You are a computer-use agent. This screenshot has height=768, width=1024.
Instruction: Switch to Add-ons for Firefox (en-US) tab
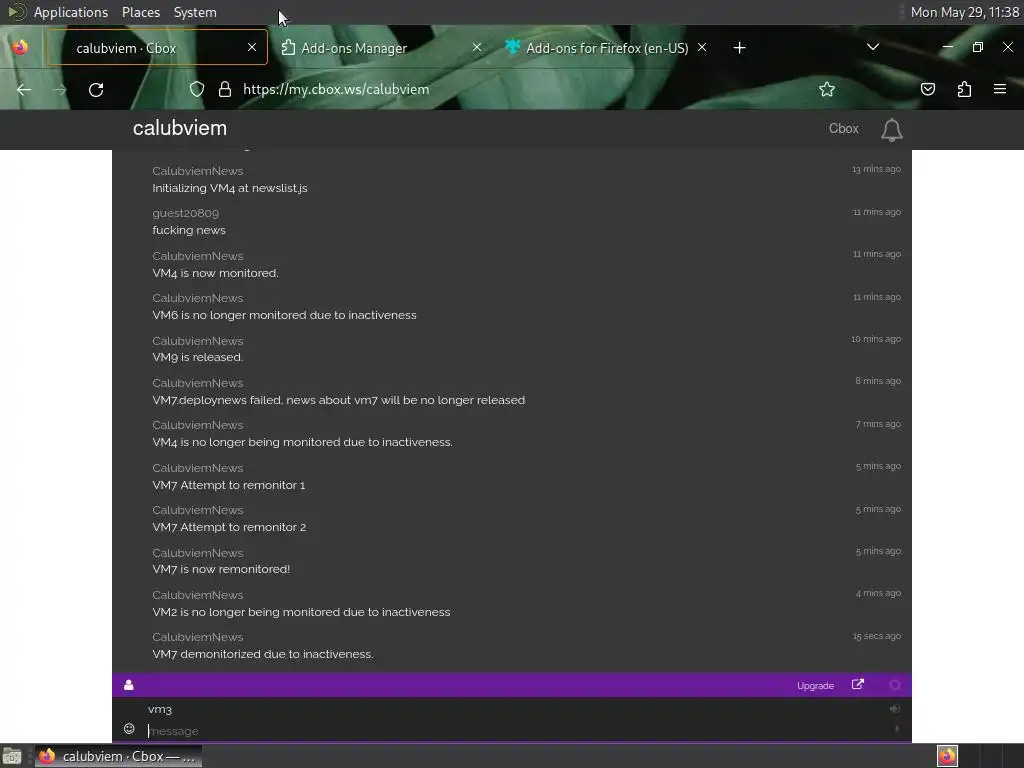point(607,48)
